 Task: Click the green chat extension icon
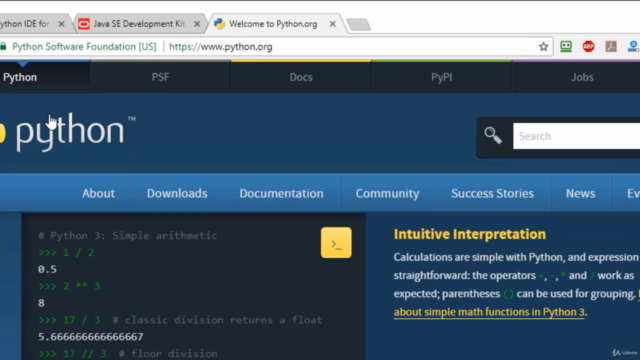point(566,46)
